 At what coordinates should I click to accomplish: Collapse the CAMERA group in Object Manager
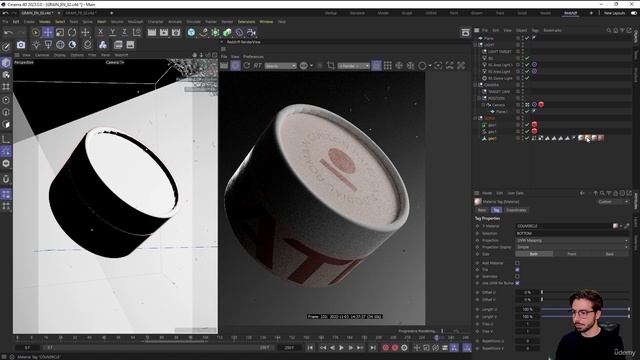476,85
